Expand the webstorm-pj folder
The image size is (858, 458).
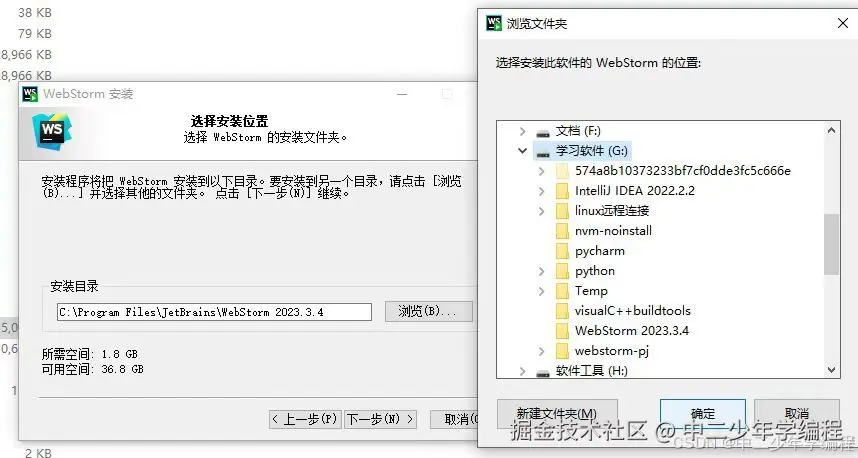point(541,351)
